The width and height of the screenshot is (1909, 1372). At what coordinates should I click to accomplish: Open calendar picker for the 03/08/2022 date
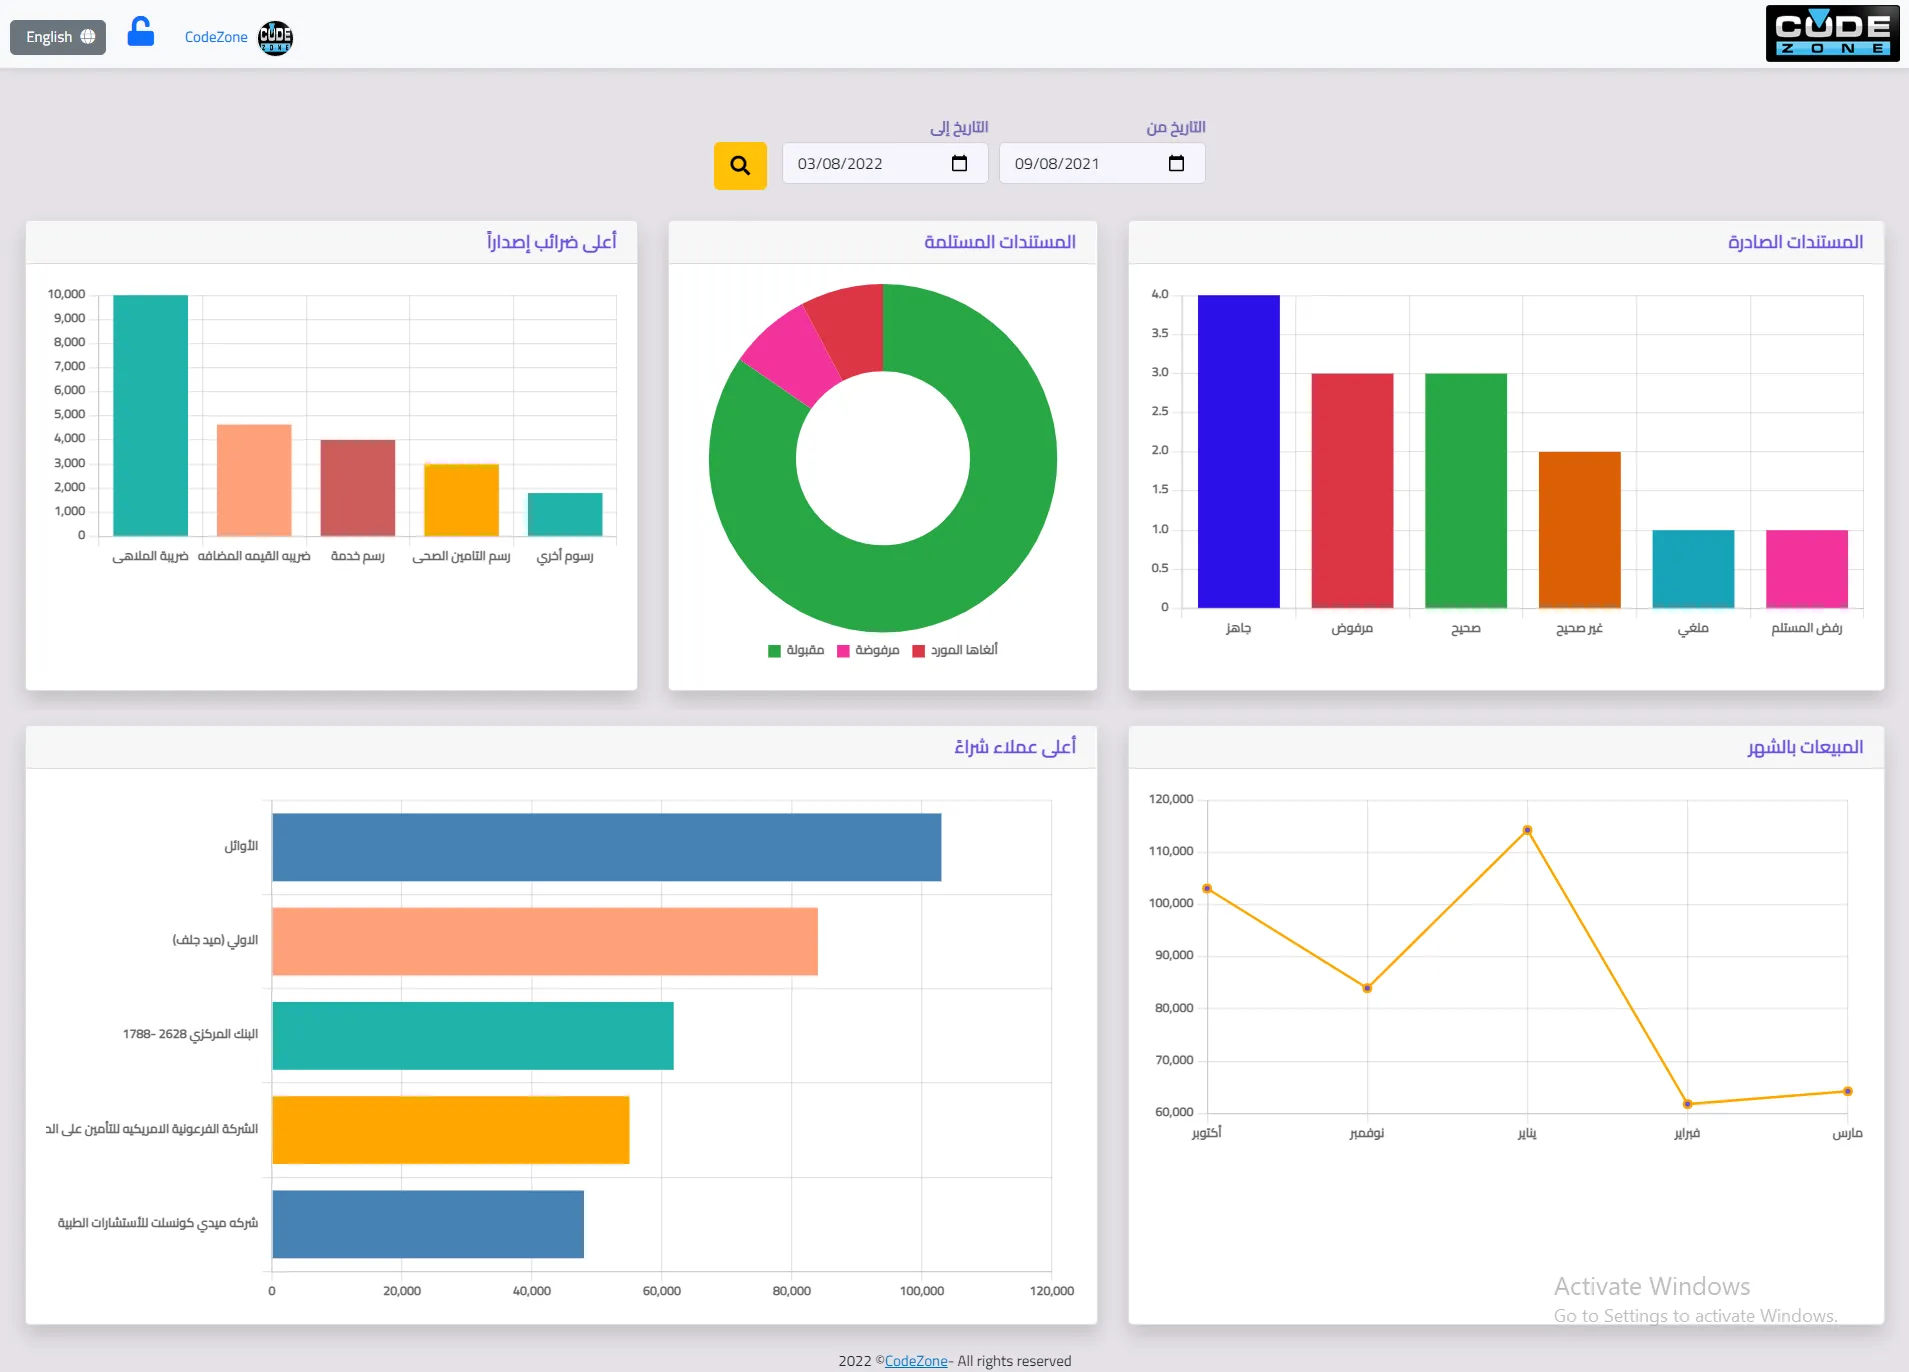[959, 164]
